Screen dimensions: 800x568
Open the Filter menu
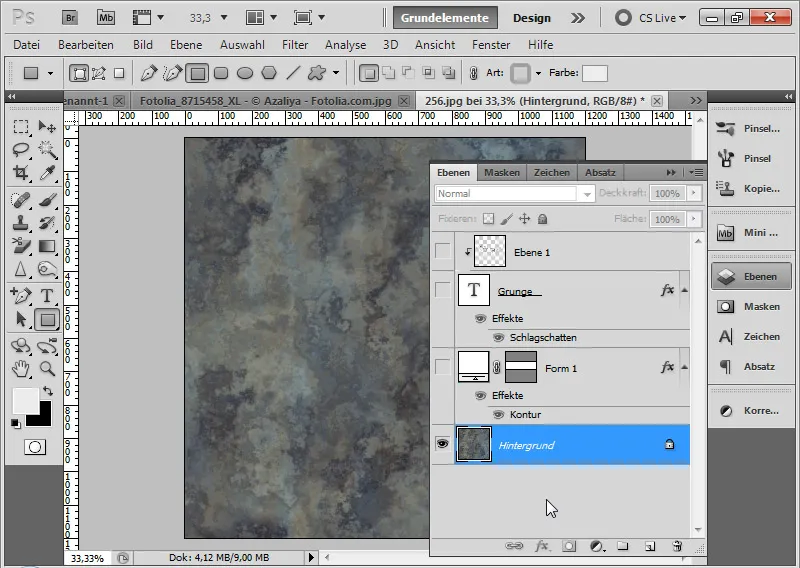pos(295,45)
